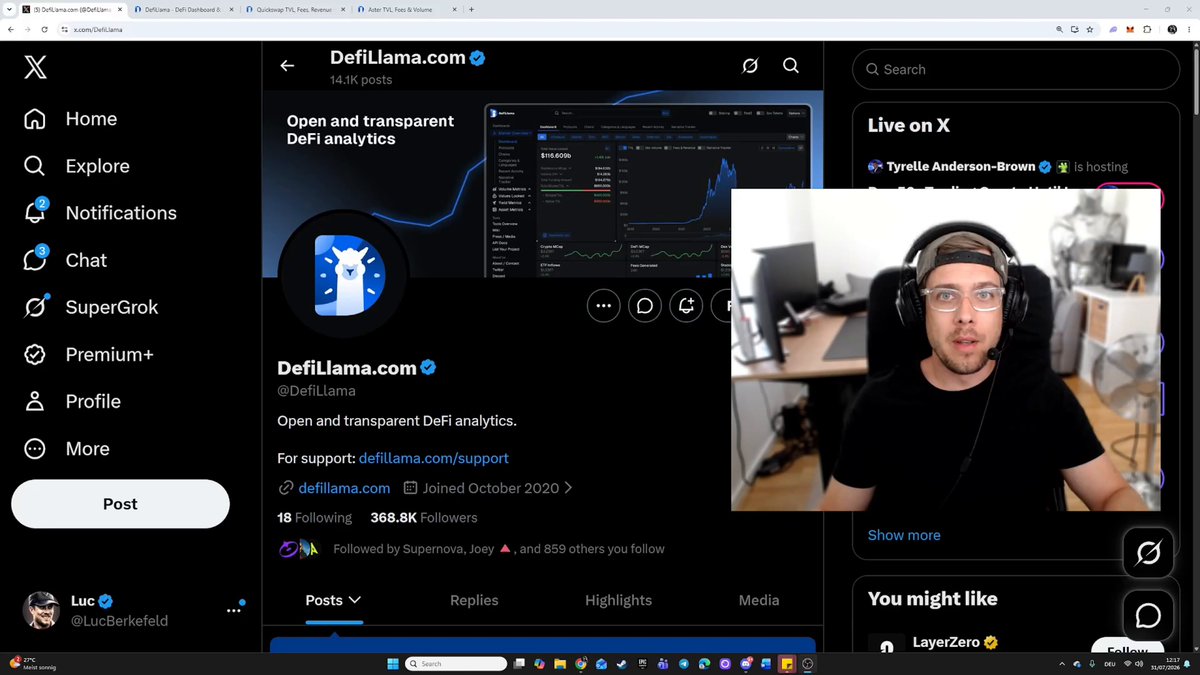Image resolution: width=1200 pixels, height=675 pixels.
Task: Open the Chat icon in the sidebar
Action: pyautogui.click(x=35, y=260)
